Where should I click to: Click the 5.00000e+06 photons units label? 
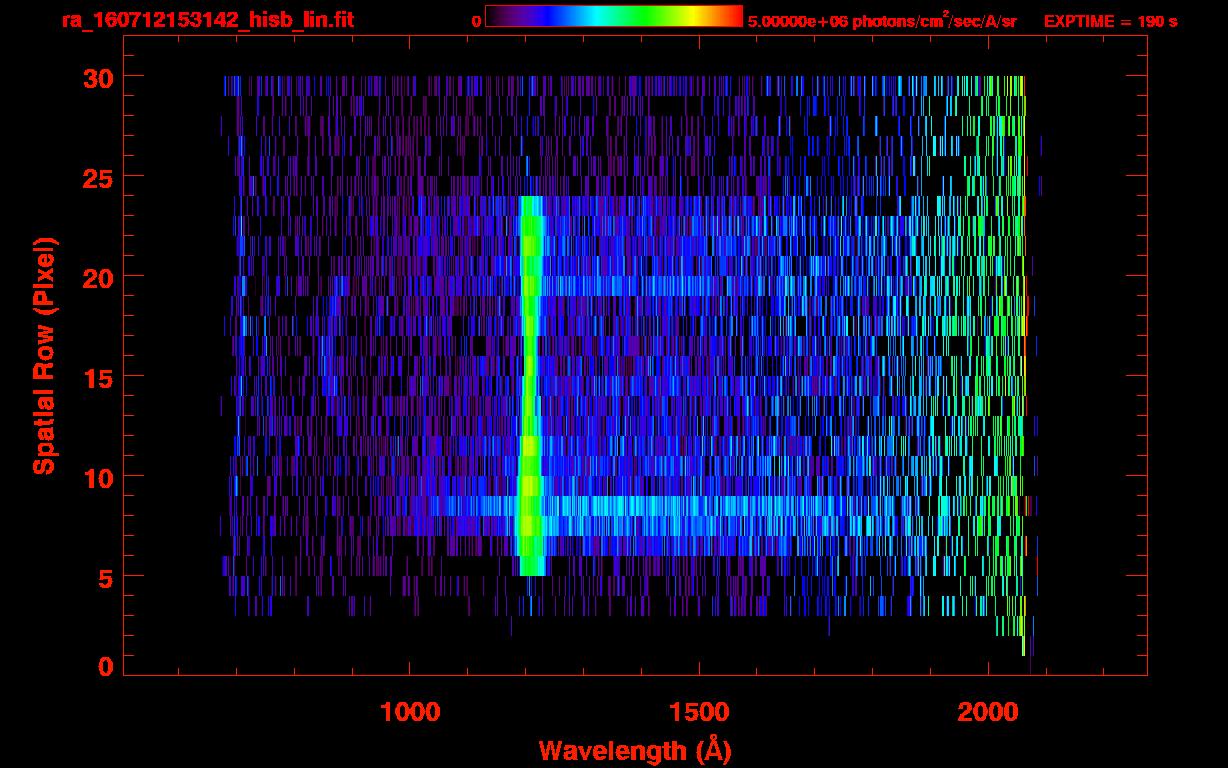[x=882, y=21]
